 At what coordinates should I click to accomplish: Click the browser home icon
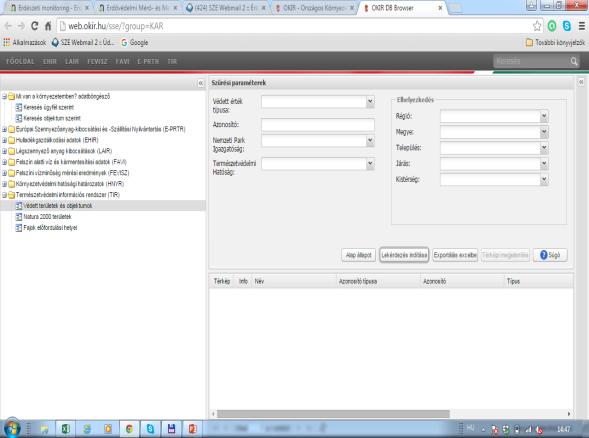pyautogui.click(x=48, y=26)
